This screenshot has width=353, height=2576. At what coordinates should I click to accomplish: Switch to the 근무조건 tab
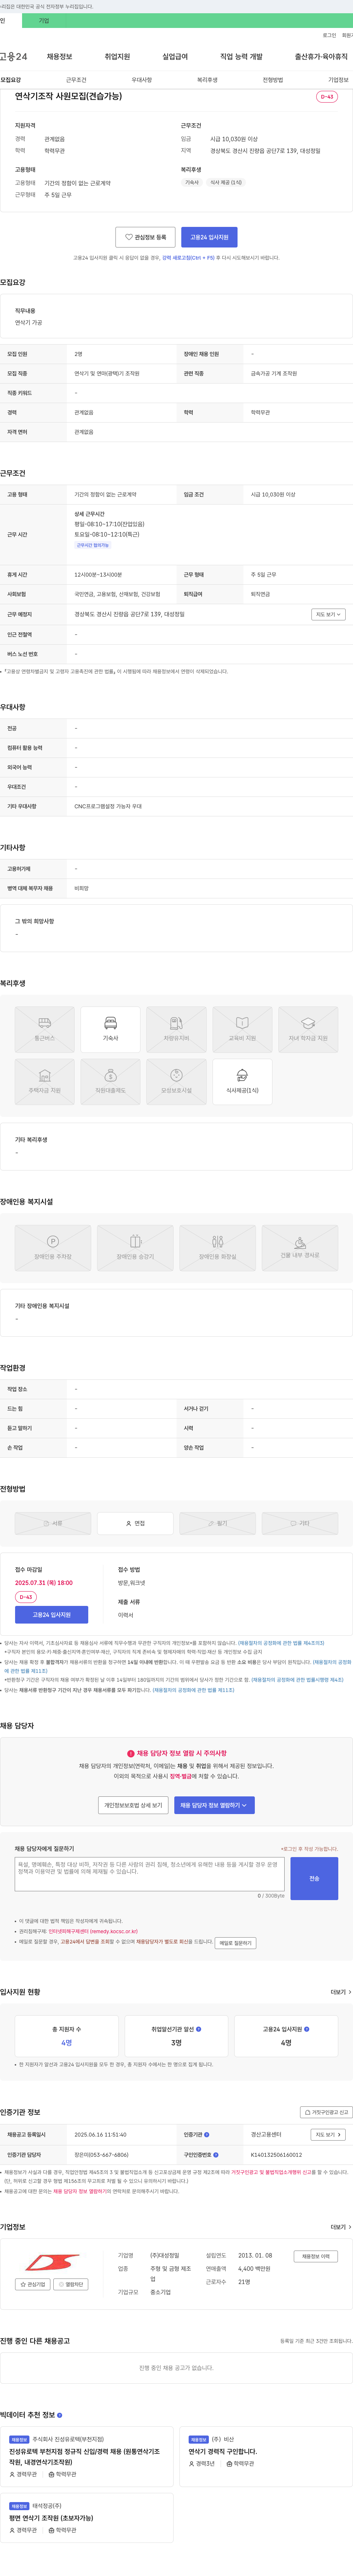76,80
